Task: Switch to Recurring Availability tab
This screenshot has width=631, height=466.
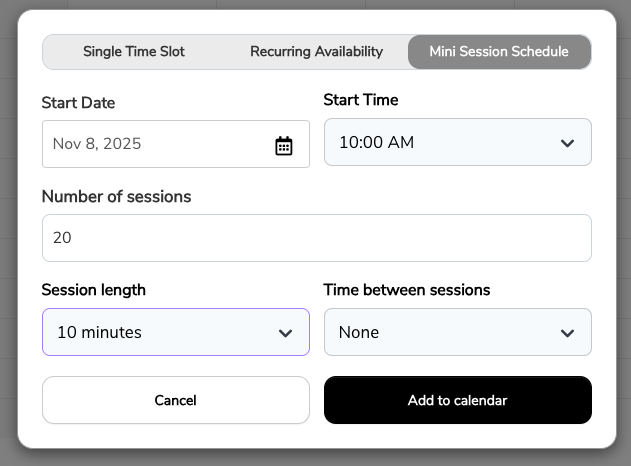Action: coord(316,52)
